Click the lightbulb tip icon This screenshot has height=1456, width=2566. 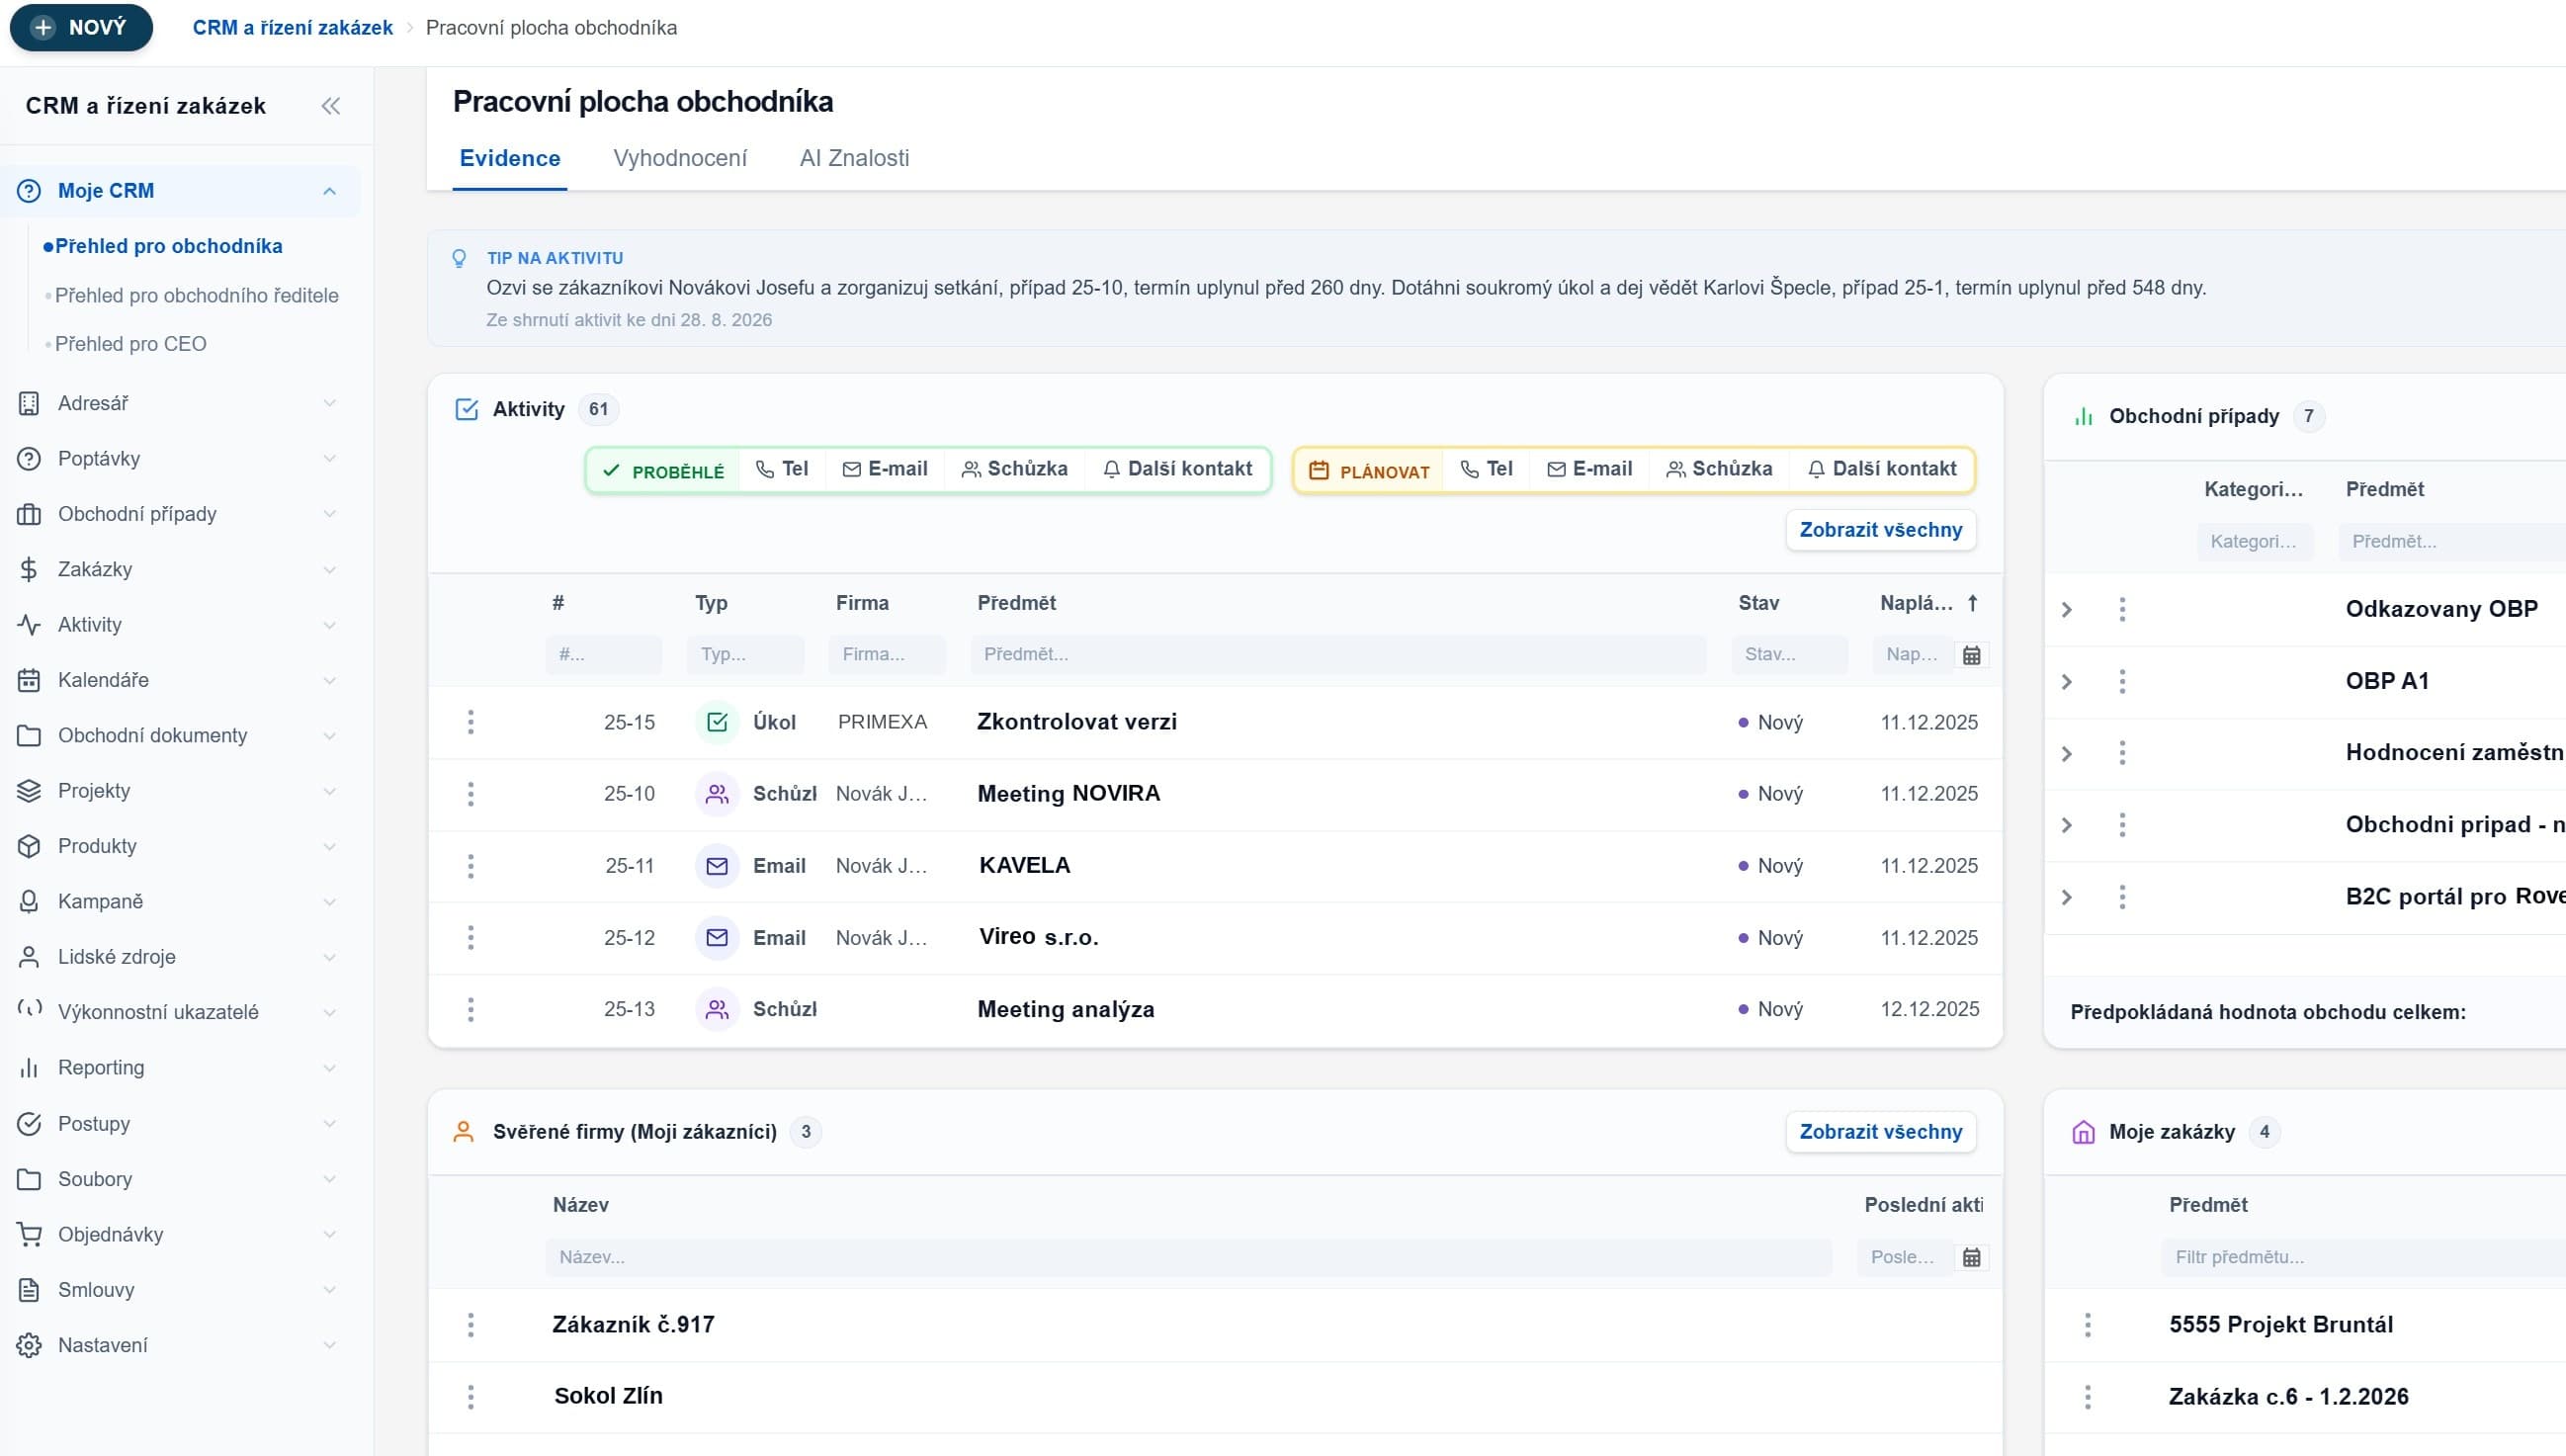(x=459, y=258)
